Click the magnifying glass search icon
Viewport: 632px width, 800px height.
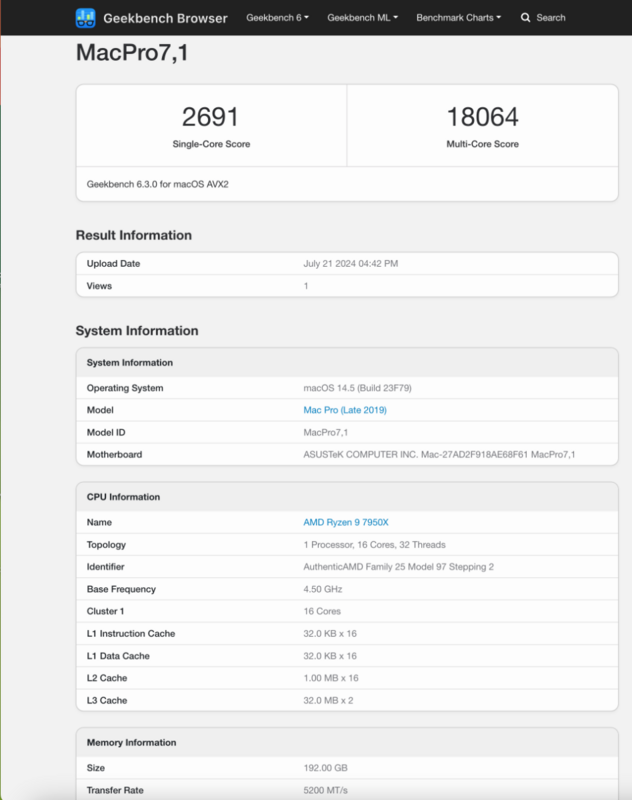[x=525, y=18]
